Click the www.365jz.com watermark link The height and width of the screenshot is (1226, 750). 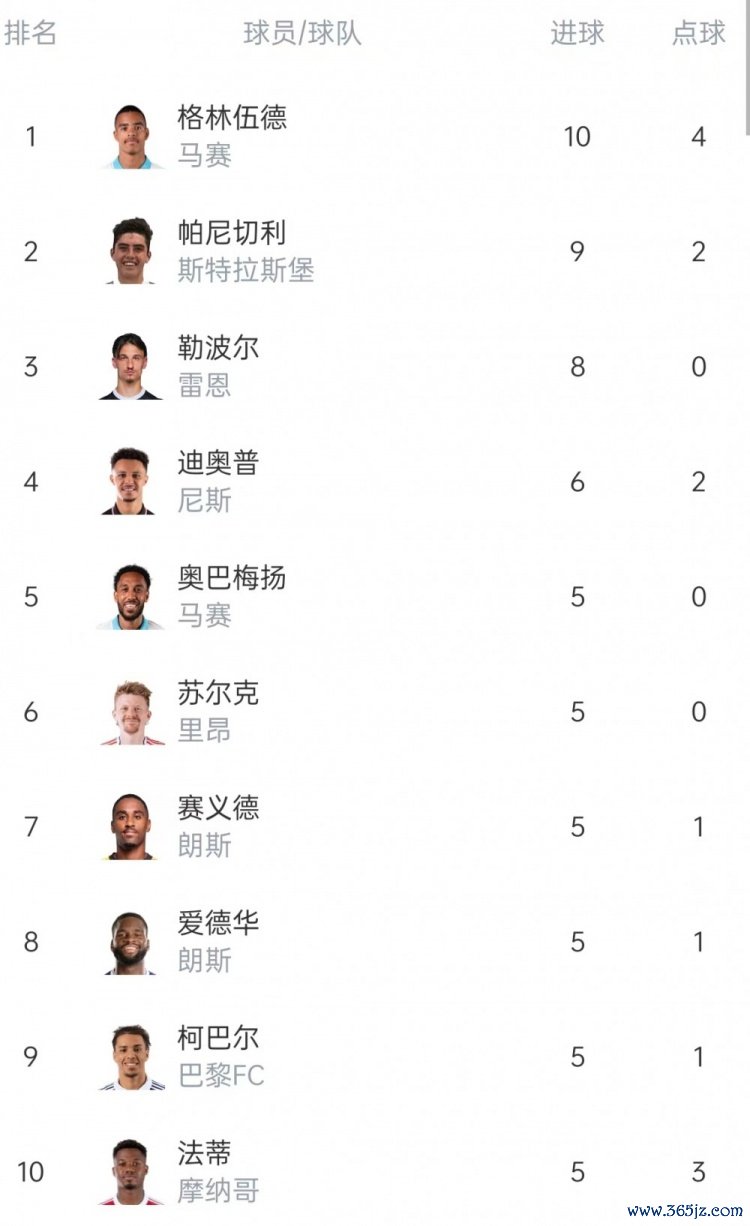point(684,1211)
